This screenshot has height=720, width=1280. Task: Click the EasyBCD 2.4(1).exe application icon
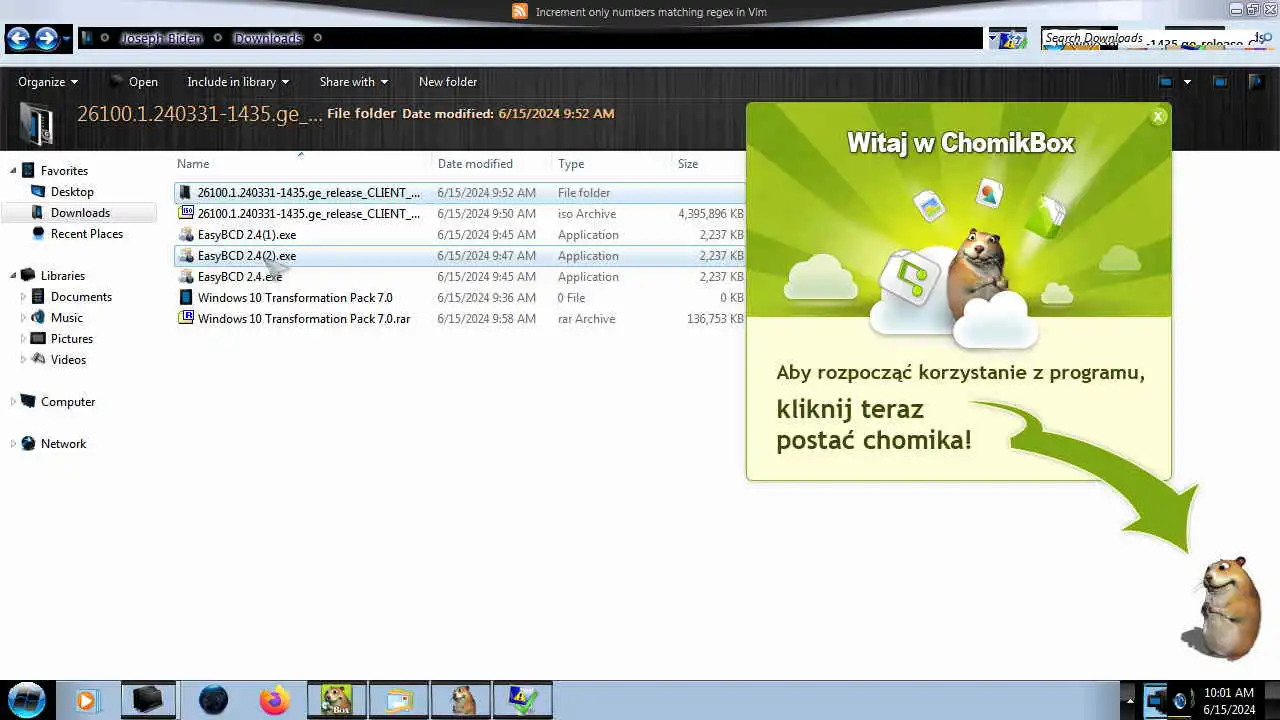coord(185,234)
